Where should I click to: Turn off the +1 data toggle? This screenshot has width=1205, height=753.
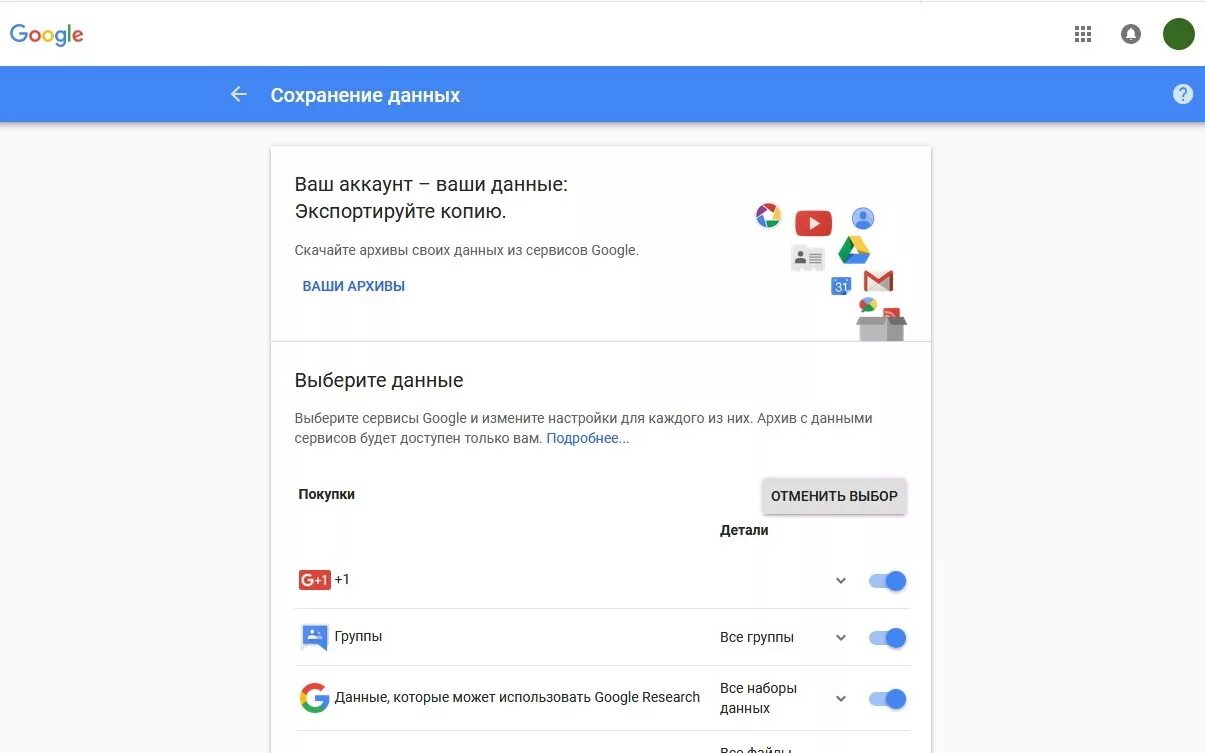[888, 580]
